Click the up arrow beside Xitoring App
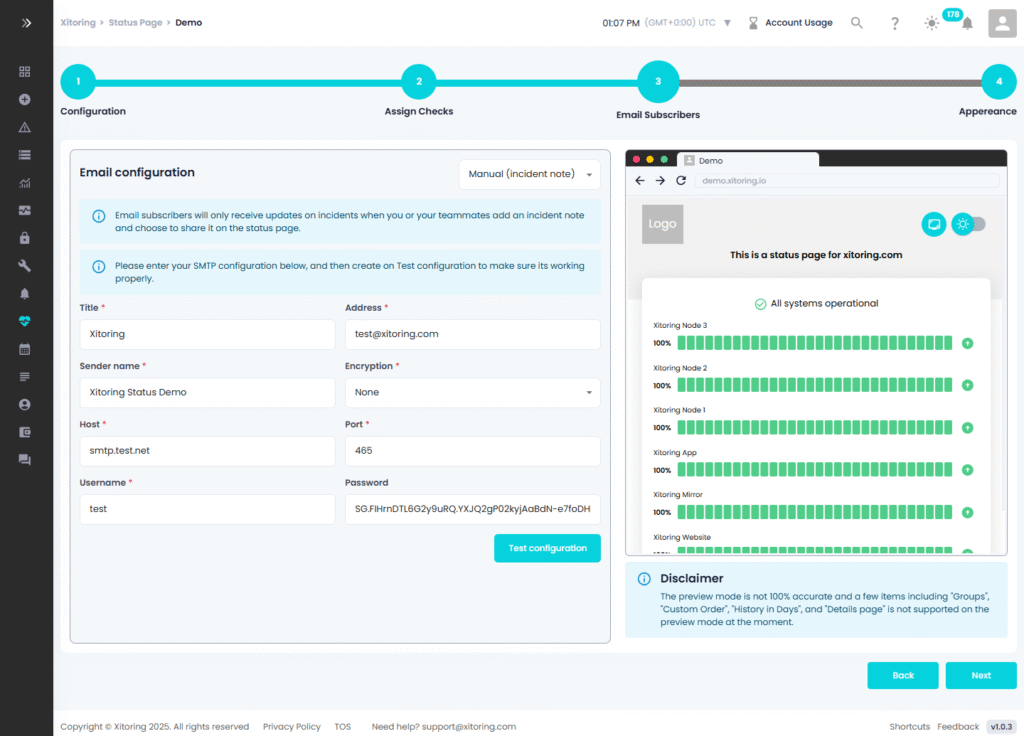Screen dimensions: 1024x736 [x=968, y=470]
